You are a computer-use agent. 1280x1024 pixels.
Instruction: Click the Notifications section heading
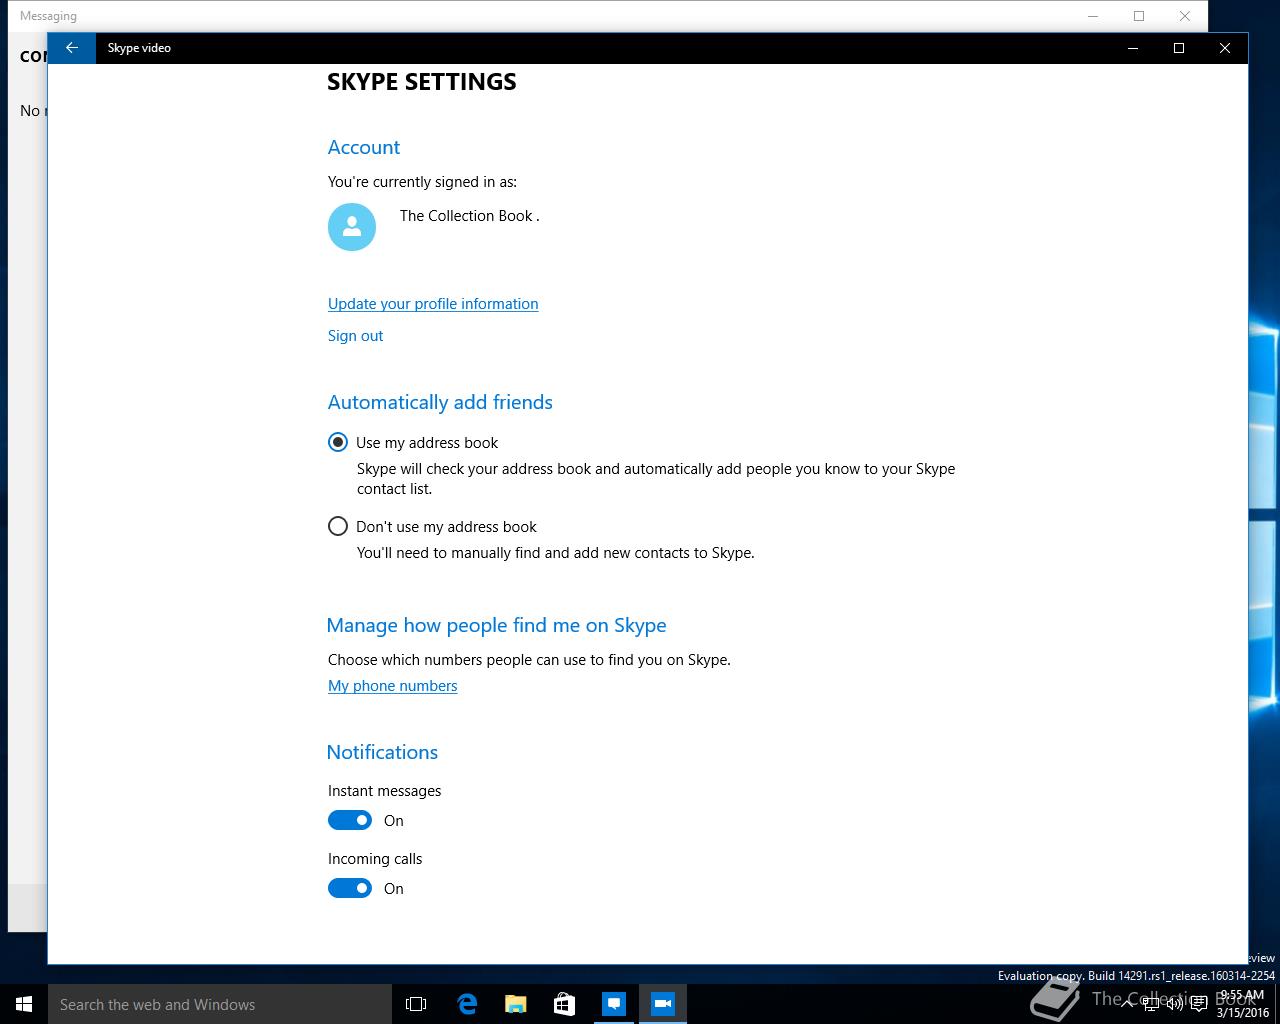pyautogui.click(x=382, y=752)
